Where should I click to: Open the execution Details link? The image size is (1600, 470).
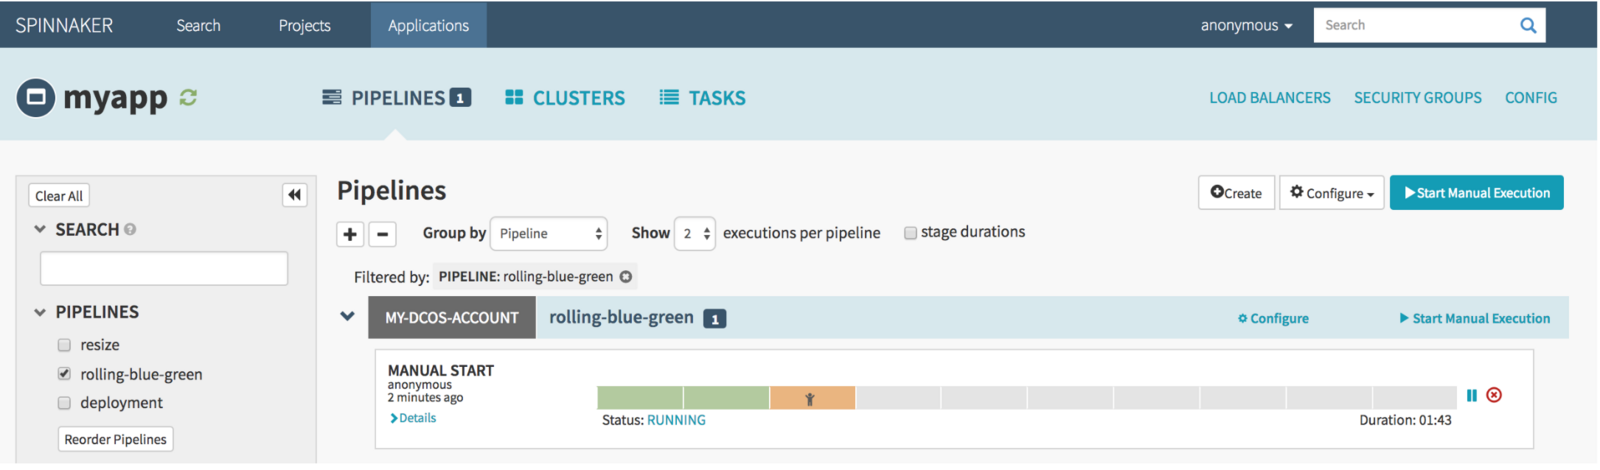[413, 418]
